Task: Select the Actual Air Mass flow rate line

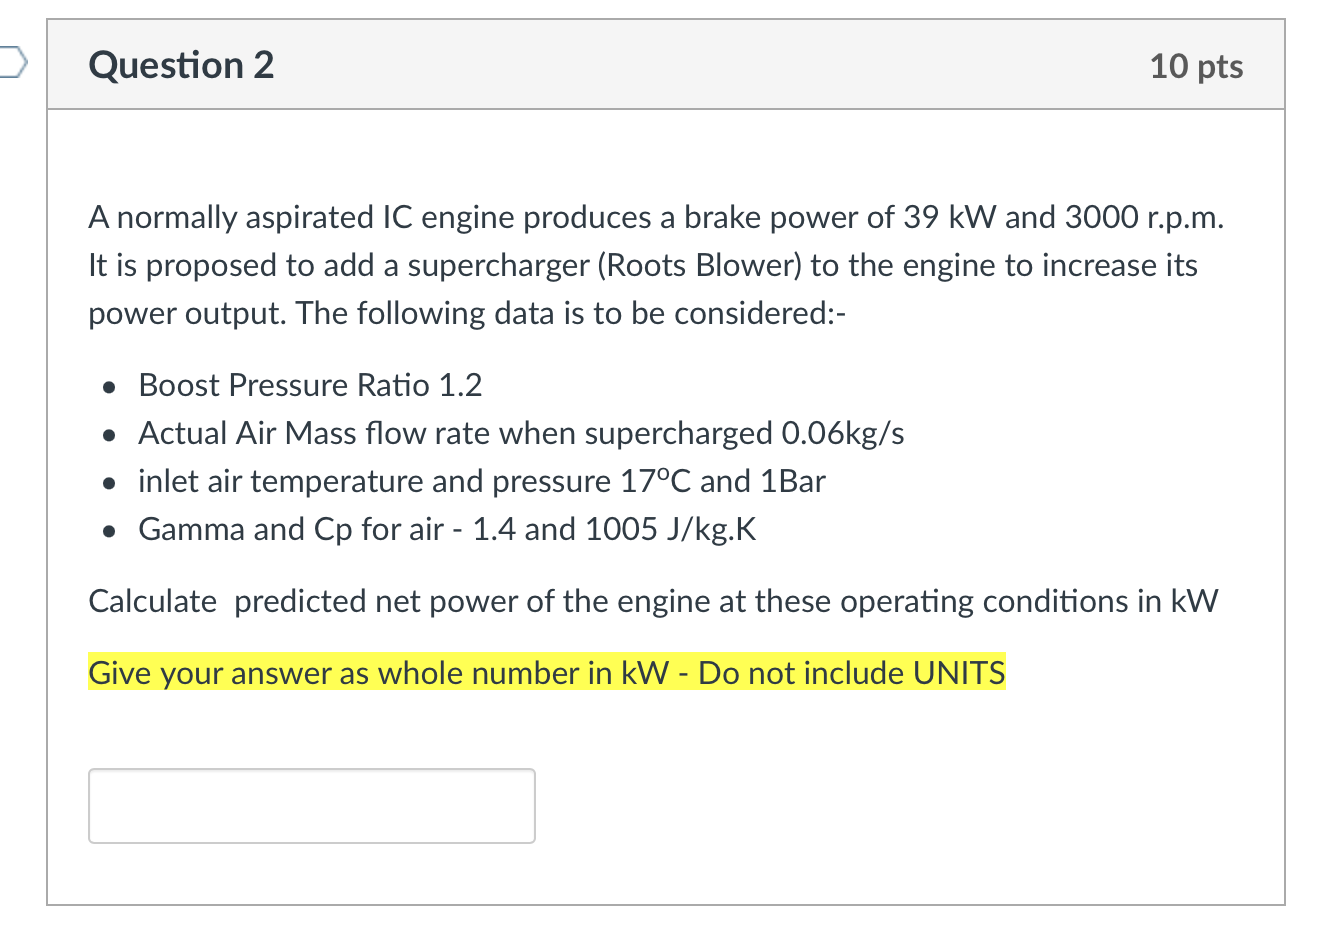Action: pyautogui.click(x=520, y=433)
